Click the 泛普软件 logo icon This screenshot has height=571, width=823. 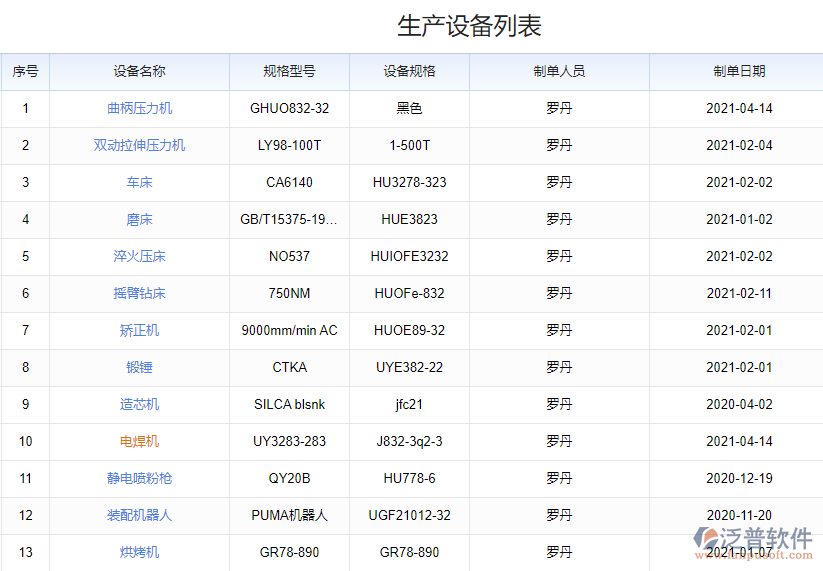coord(705,540)
